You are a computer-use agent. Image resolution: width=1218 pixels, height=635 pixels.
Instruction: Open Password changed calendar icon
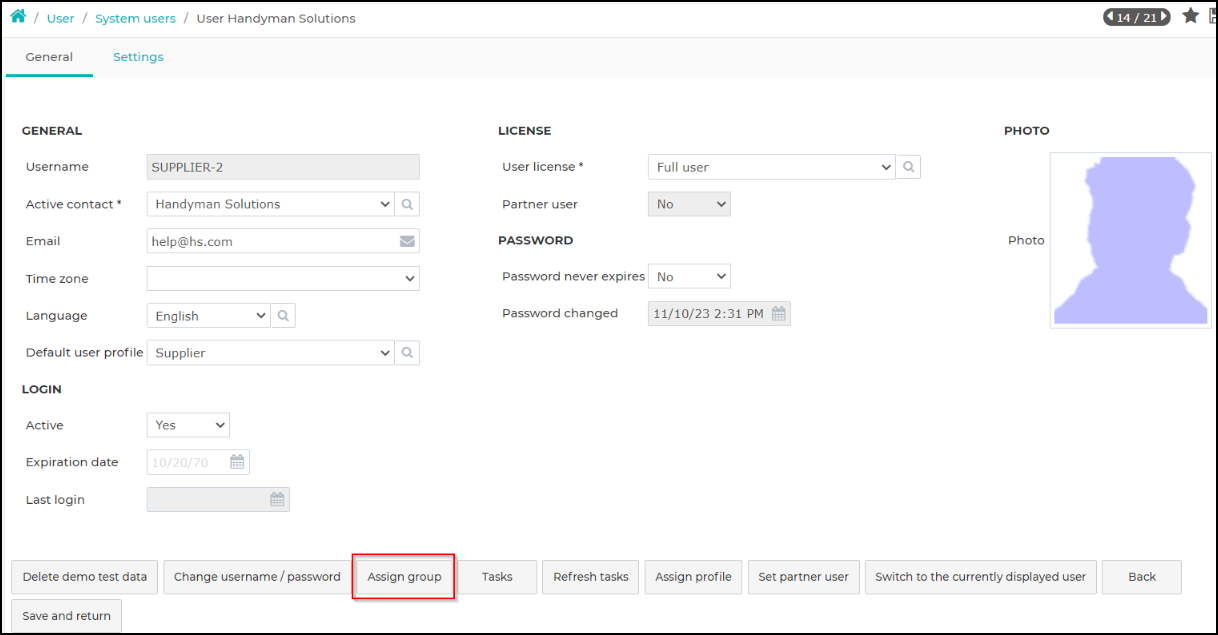point(779,314)
